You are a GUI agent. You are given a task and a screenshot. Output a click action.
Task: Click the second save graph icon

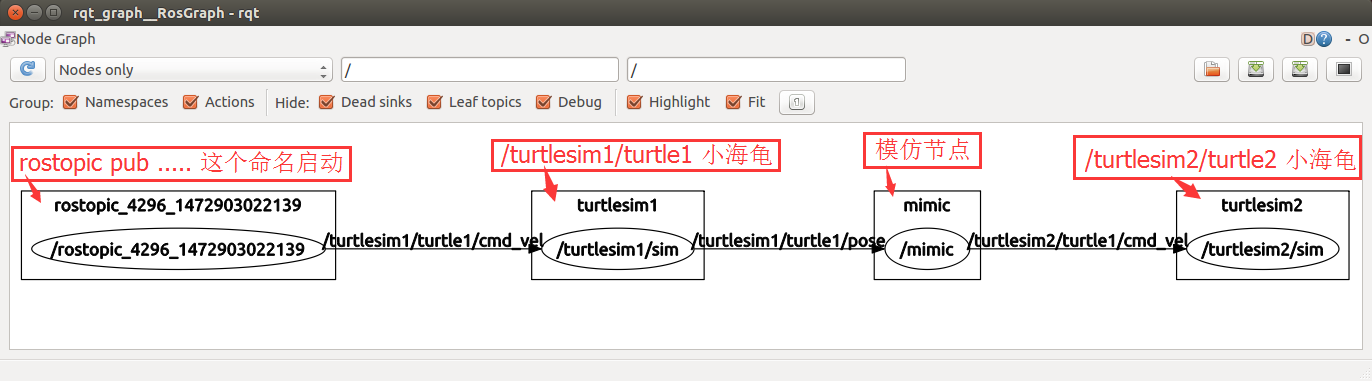[x=1299, y=69]
